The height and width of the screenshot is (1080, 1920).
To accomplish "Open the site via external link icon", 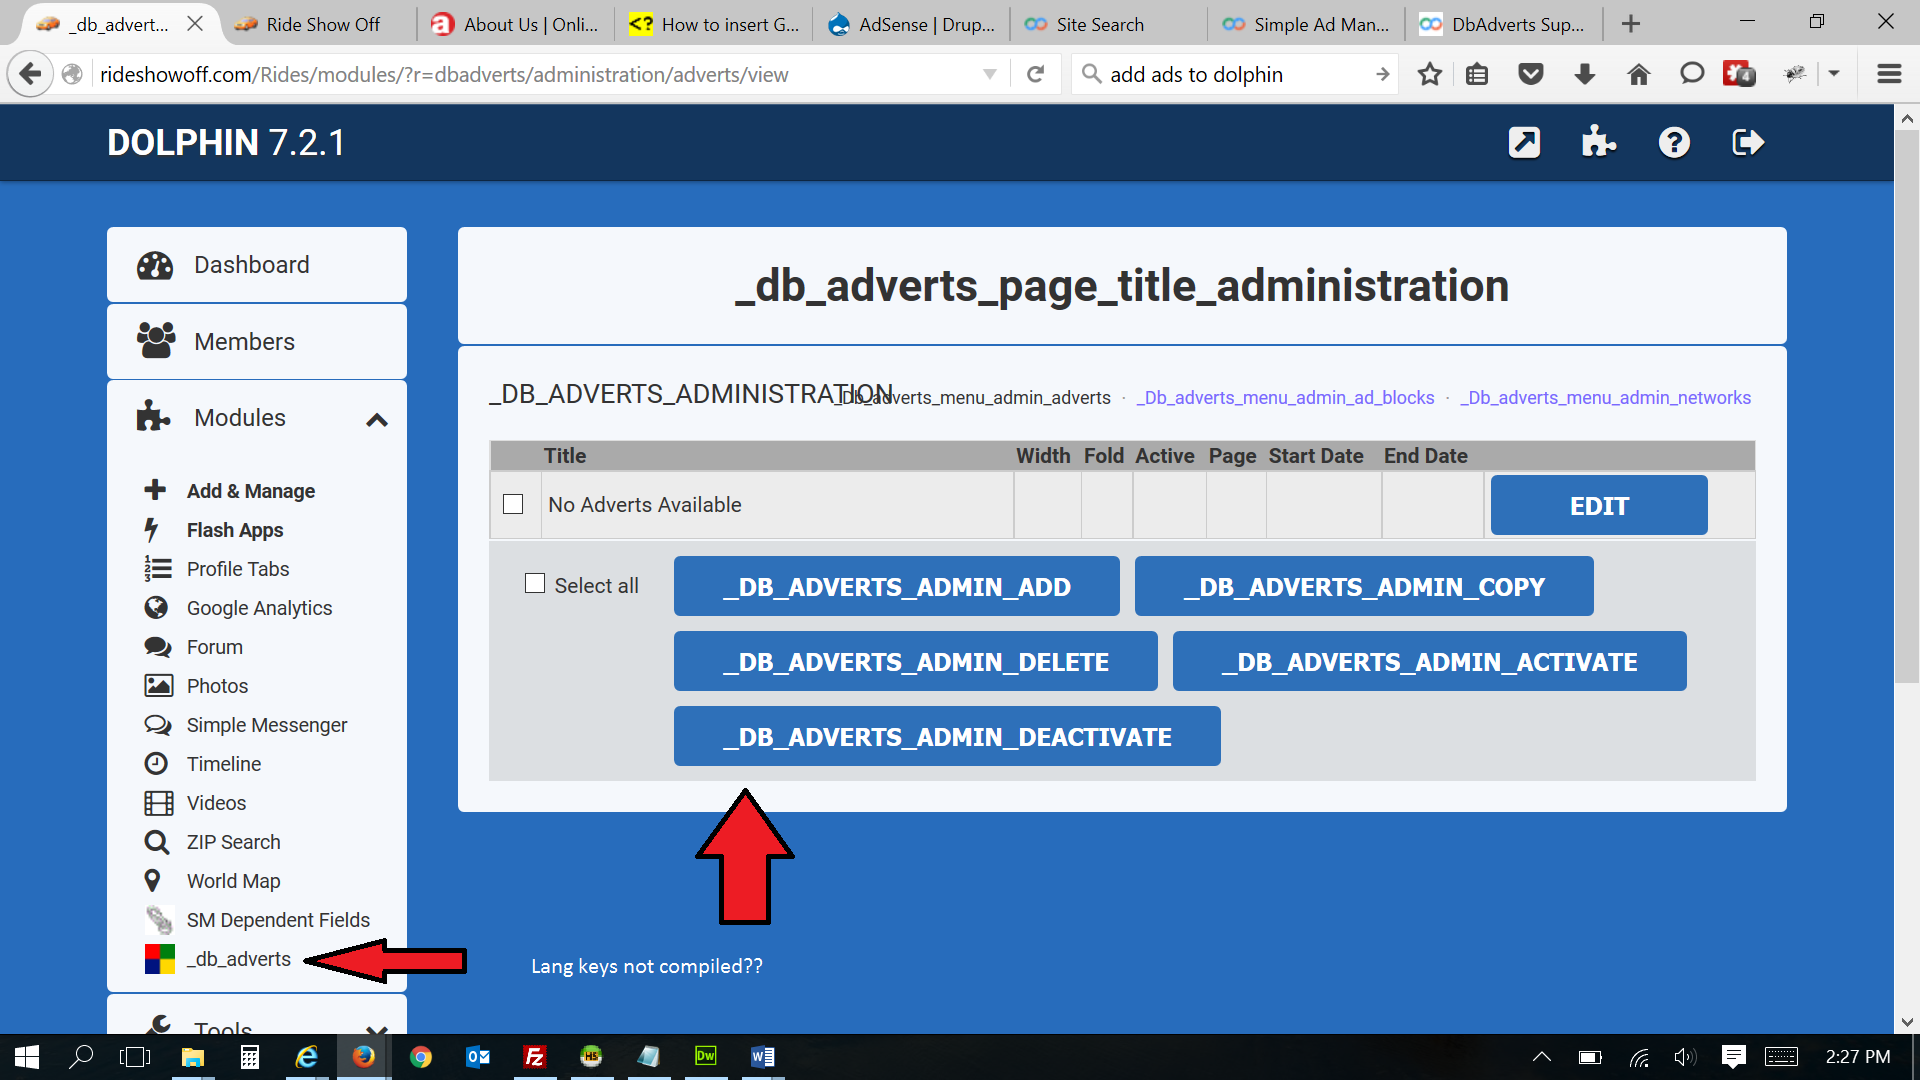I will (x=1524, y=142).
